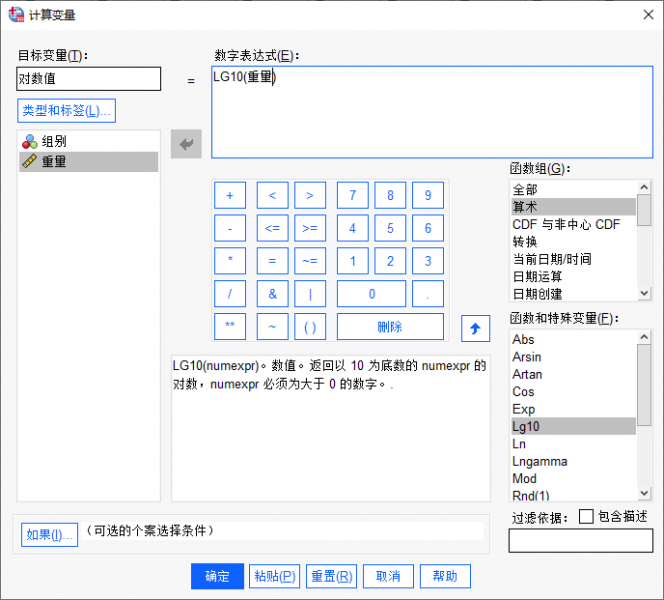
Task: Click the move-variable arrow button
Action: click(x=186, y=144)
